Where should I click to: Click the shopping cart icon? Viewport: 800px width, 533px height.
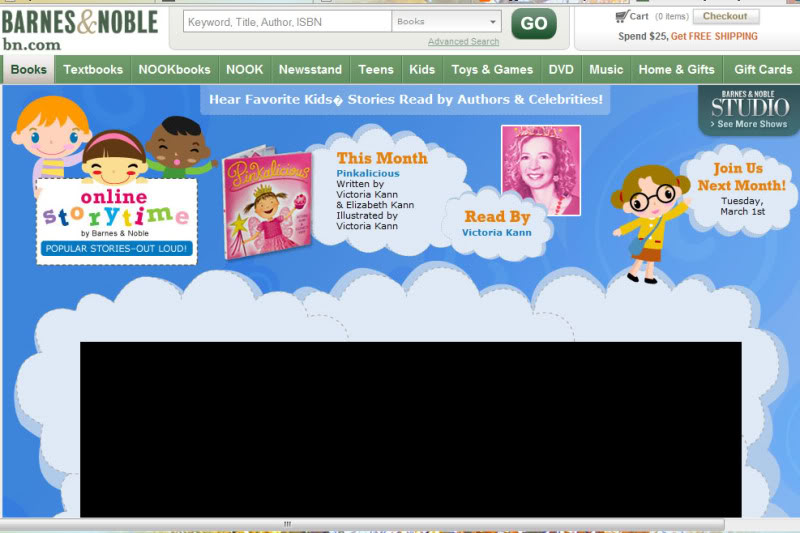pos(620,16)
